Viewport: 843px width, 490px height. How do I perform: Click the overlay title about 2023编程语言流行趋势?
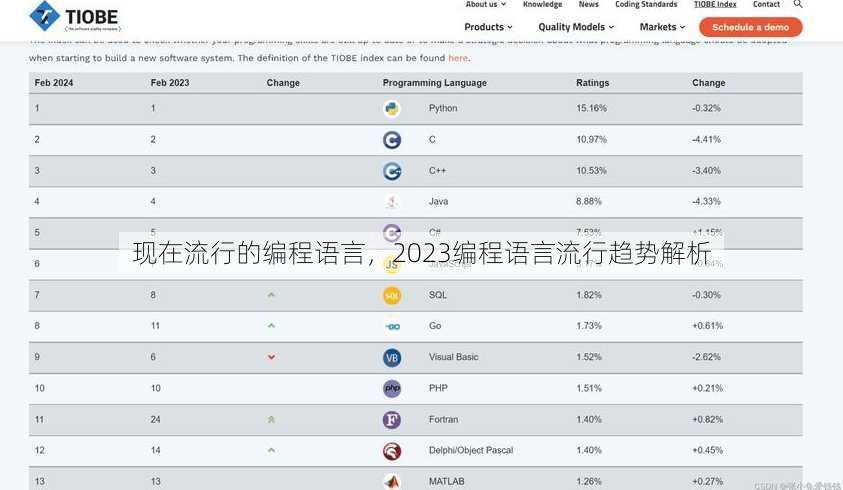pos(422,253)
